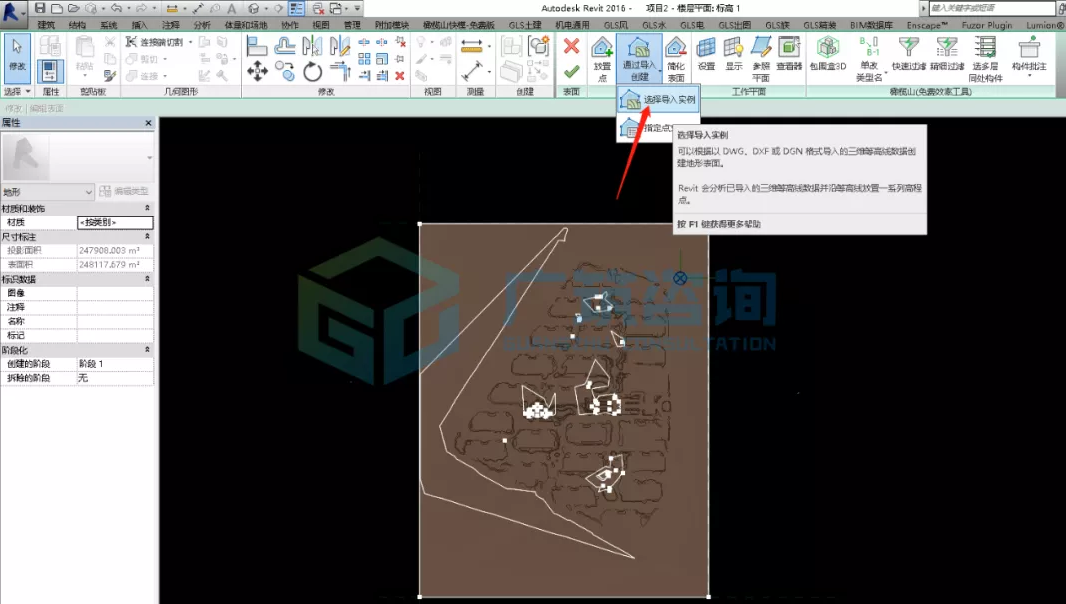Screen dimensions: 1066x604
Task: Select the 简化表面 (Simplify Surface) tool
Action: (676, 59)
